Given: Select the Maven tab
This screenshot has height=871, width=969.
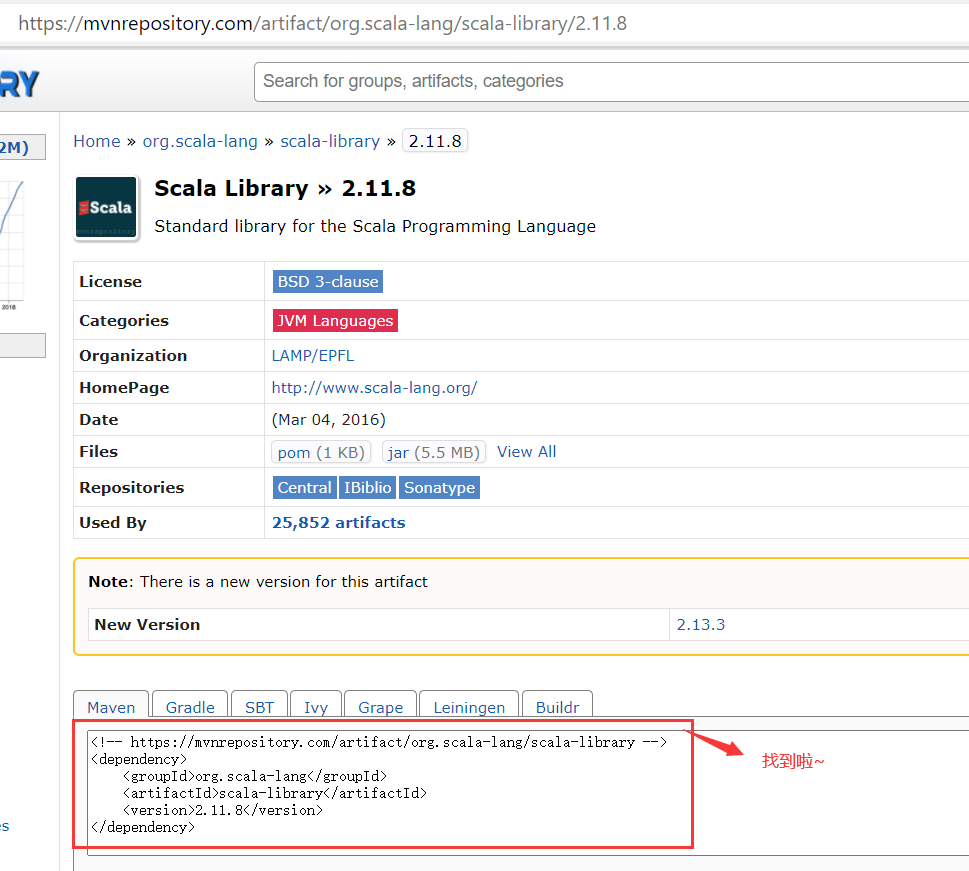Looking at the screenshot, I should [111, 706].
